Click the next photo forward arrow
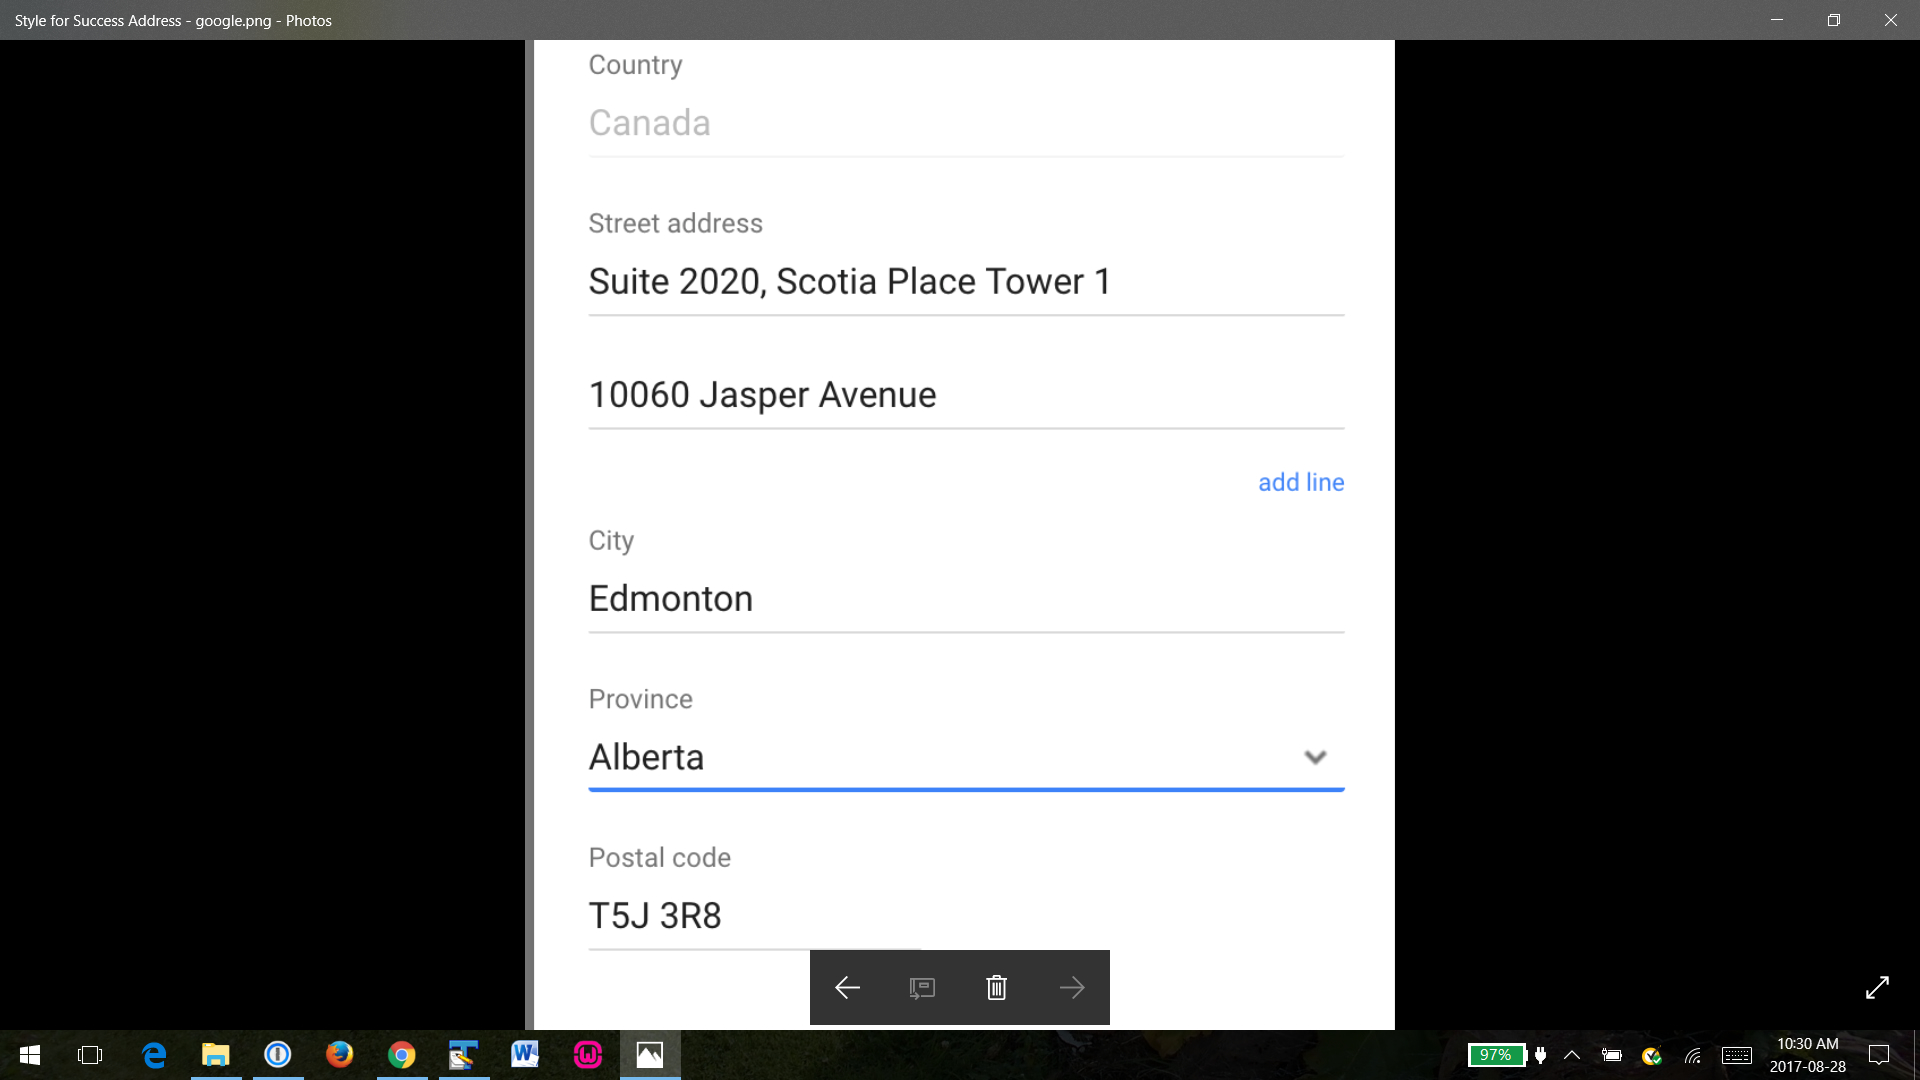This screenshot has width=1920, height=1080. pos(1071,988)
